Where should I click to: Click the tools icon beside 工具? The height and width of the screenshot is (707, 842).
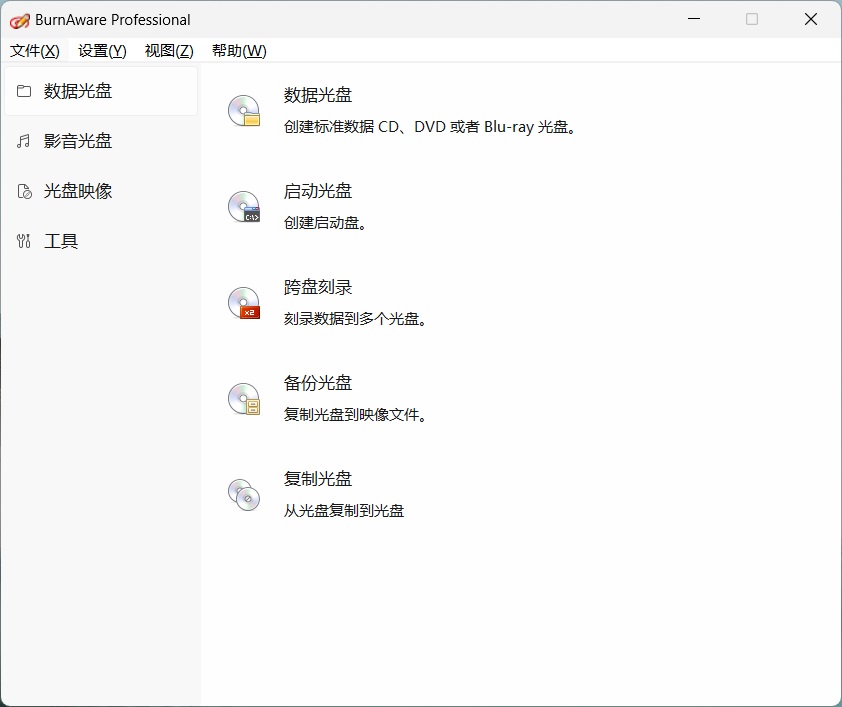pyautogui.click(x=24, y=241)
